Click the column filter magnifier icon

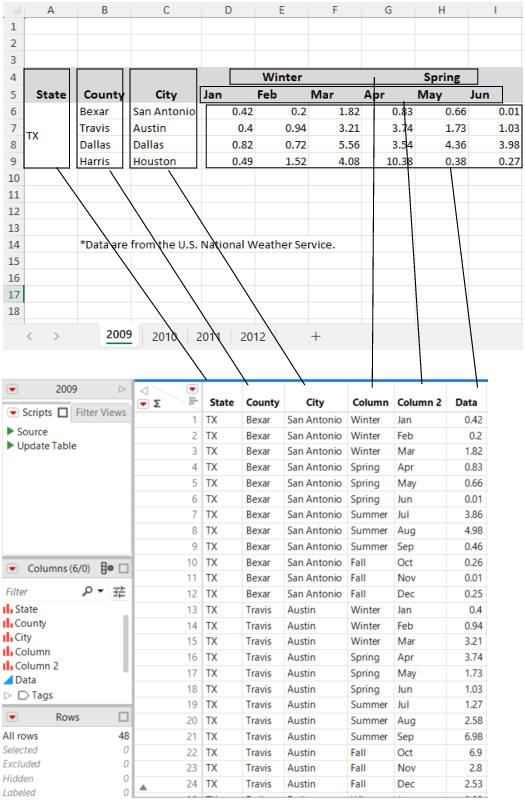point(87,591)
